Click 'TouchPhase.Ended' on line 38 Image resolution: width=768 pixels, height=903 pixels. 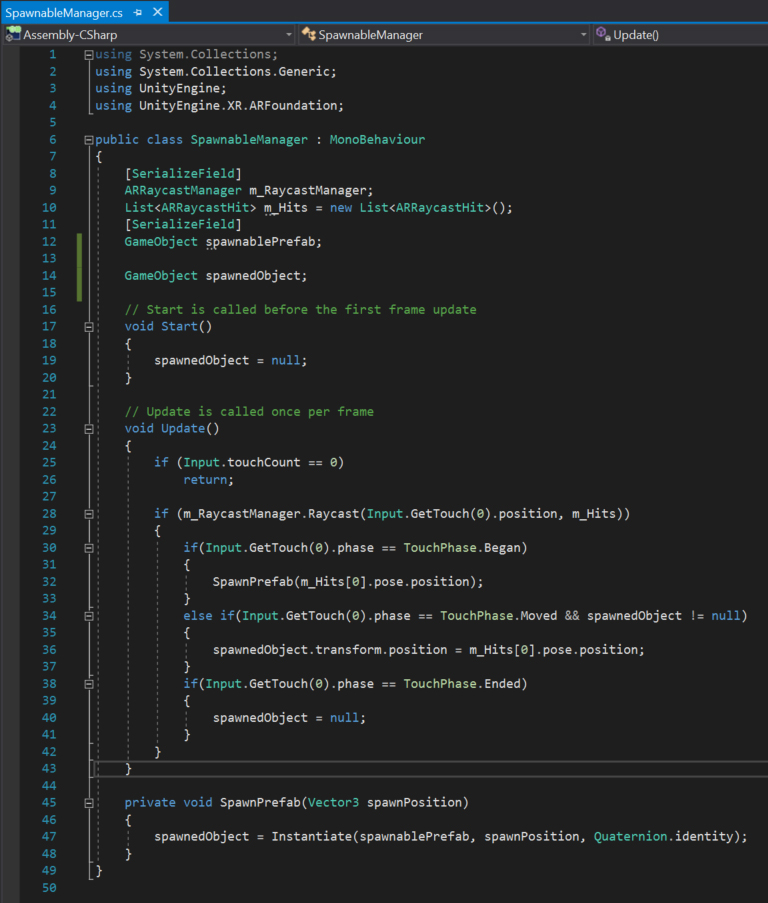pos(462,684)
